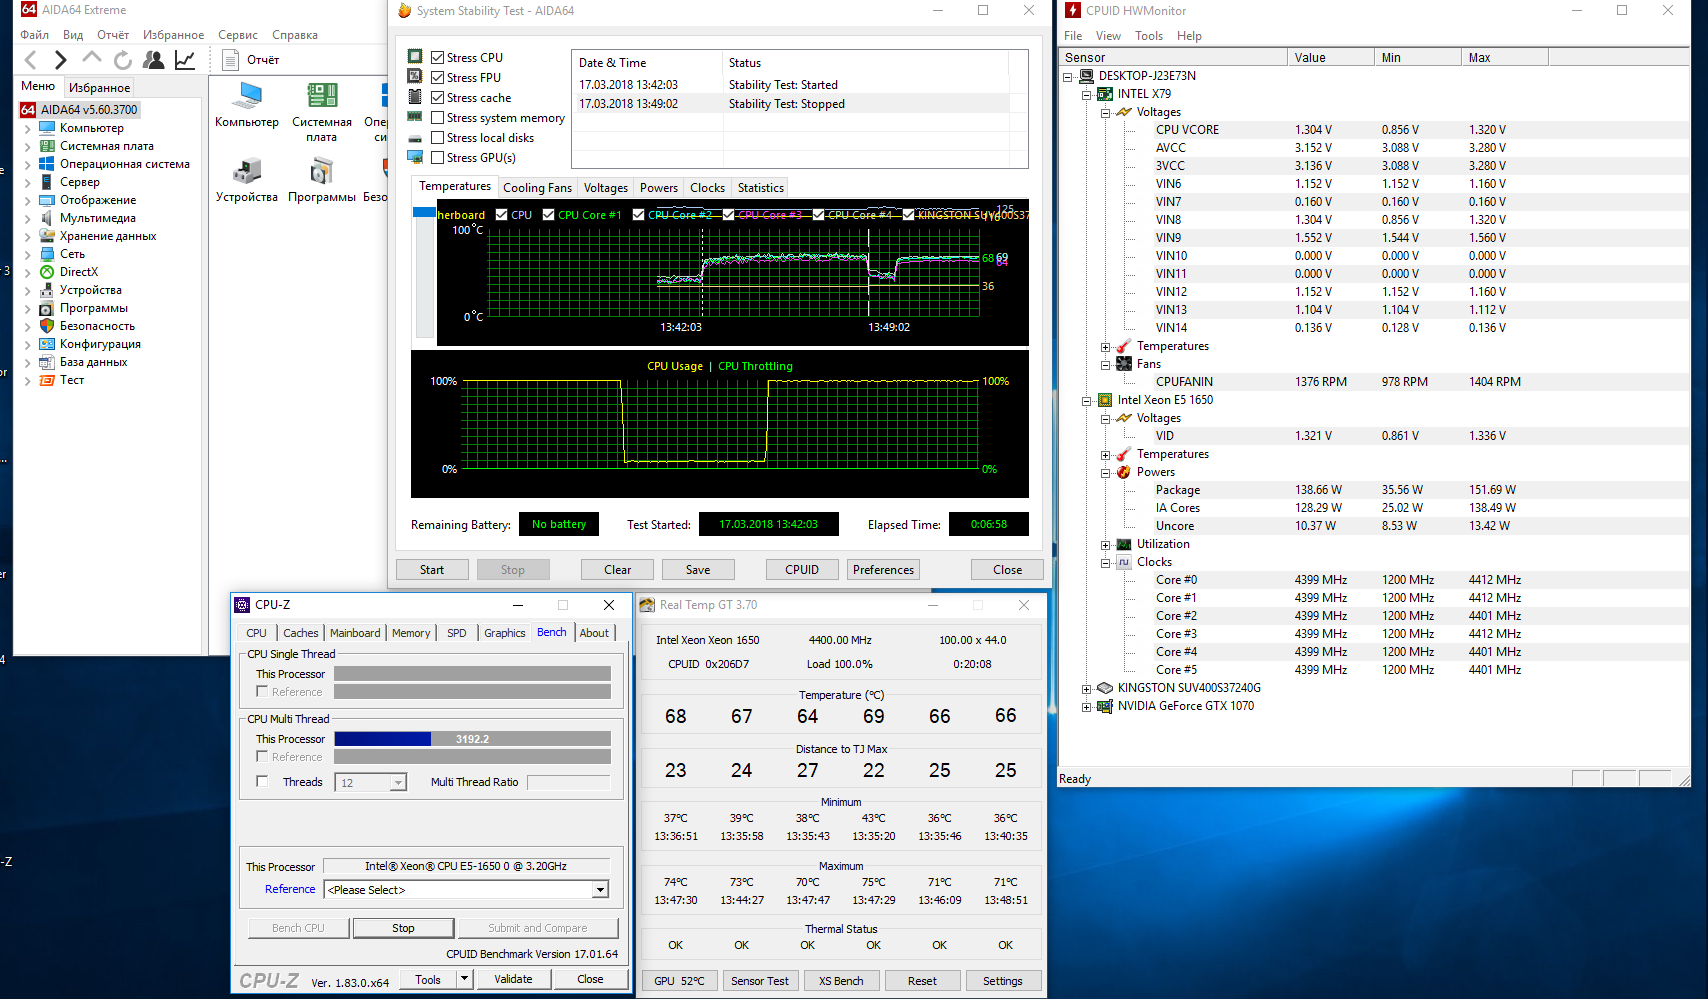Click the NVIDIA GeForce GTX 1070 icon

(1105, 706)
